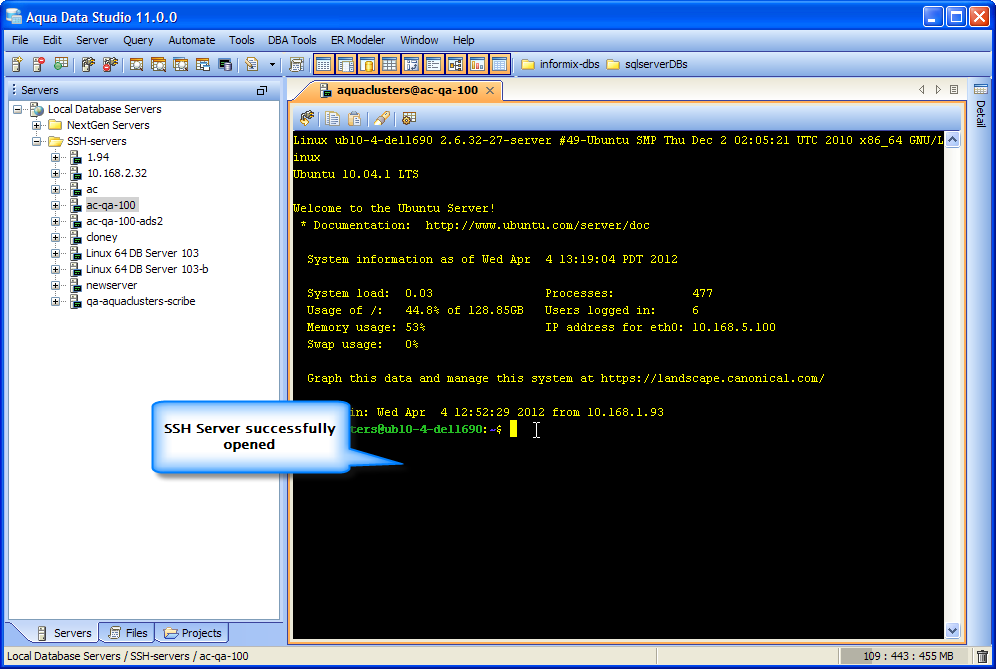Toggle the highlighted tree-diagram toolbar button
The image size is (996, 669).
coord(455,64)
